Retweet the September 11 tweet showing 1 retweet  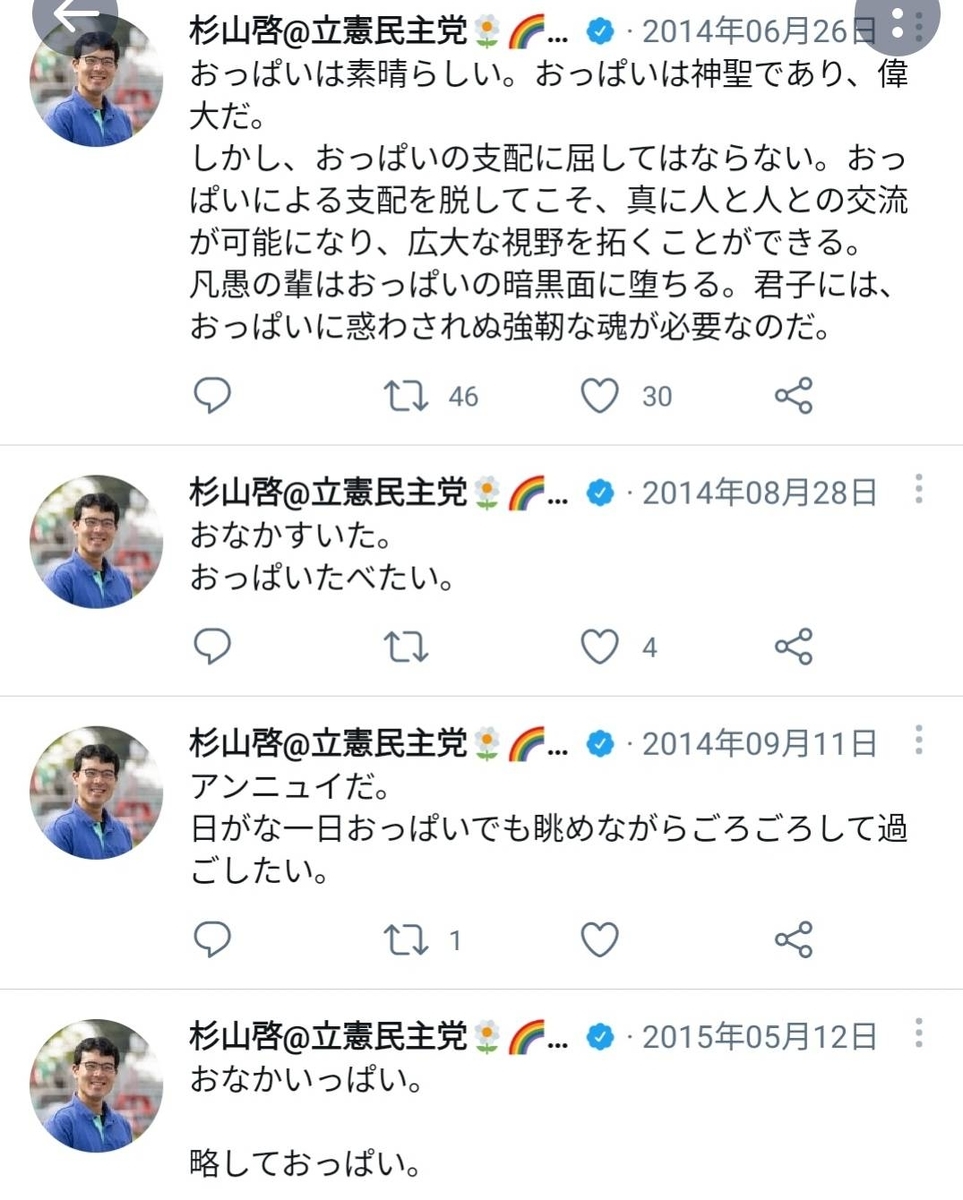point(406,938)
